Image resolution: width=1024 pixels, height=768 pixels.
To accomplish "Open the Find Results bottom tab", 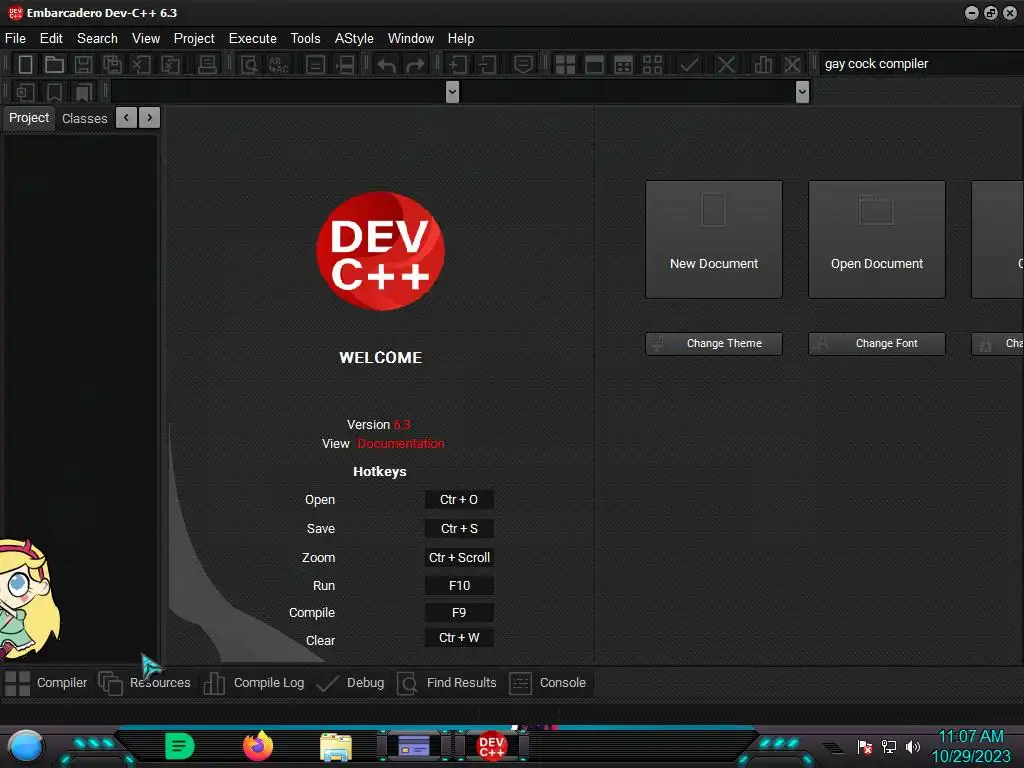I will (447, 683).
